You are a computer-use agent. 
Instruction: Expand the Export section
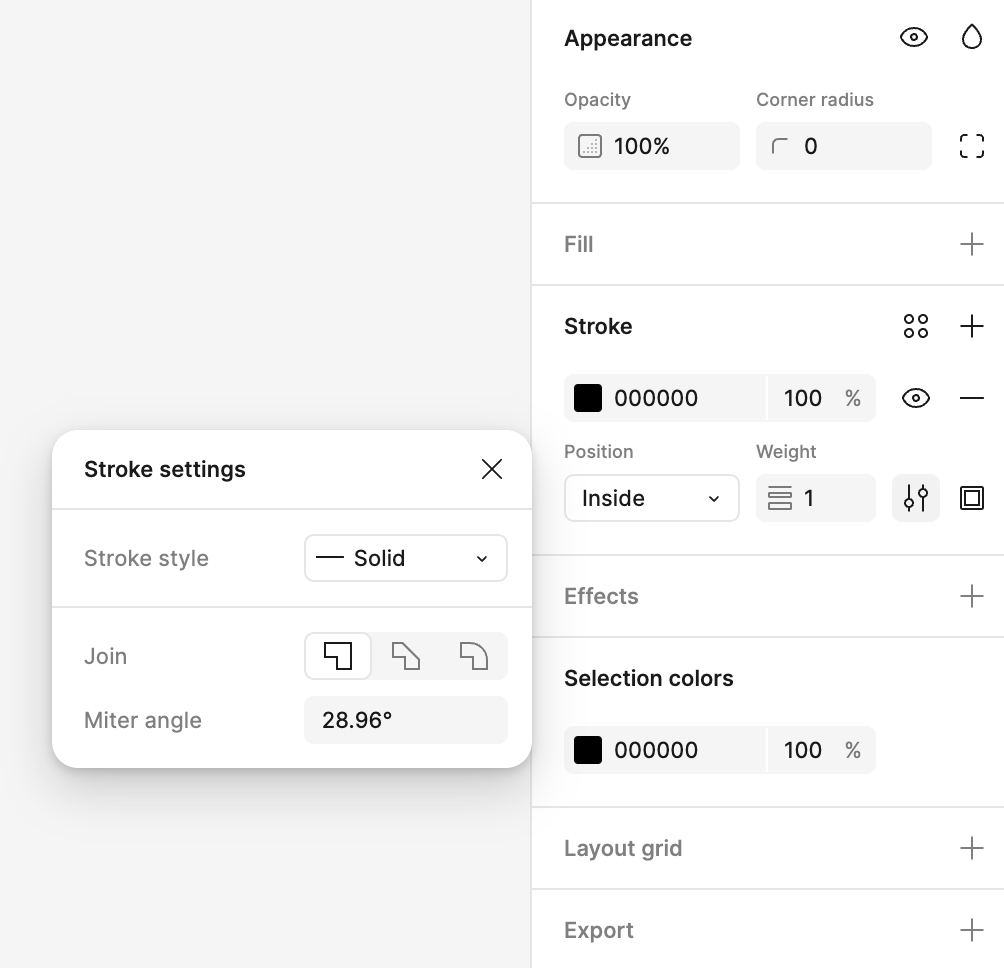pyautogui.click(x=971, y=930)
